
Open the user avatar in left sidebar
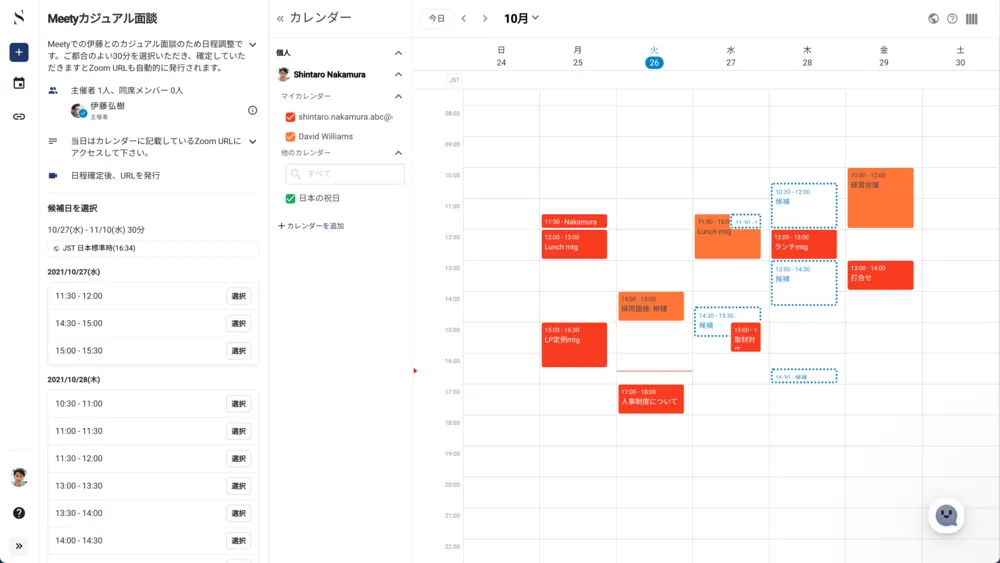click(19, 477)
